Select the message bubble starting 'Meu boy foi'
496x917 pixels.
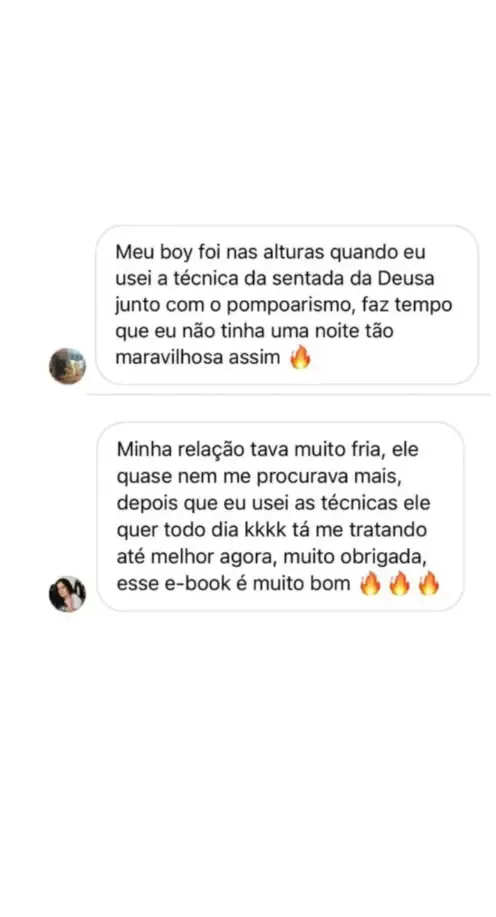pos(287,305)
